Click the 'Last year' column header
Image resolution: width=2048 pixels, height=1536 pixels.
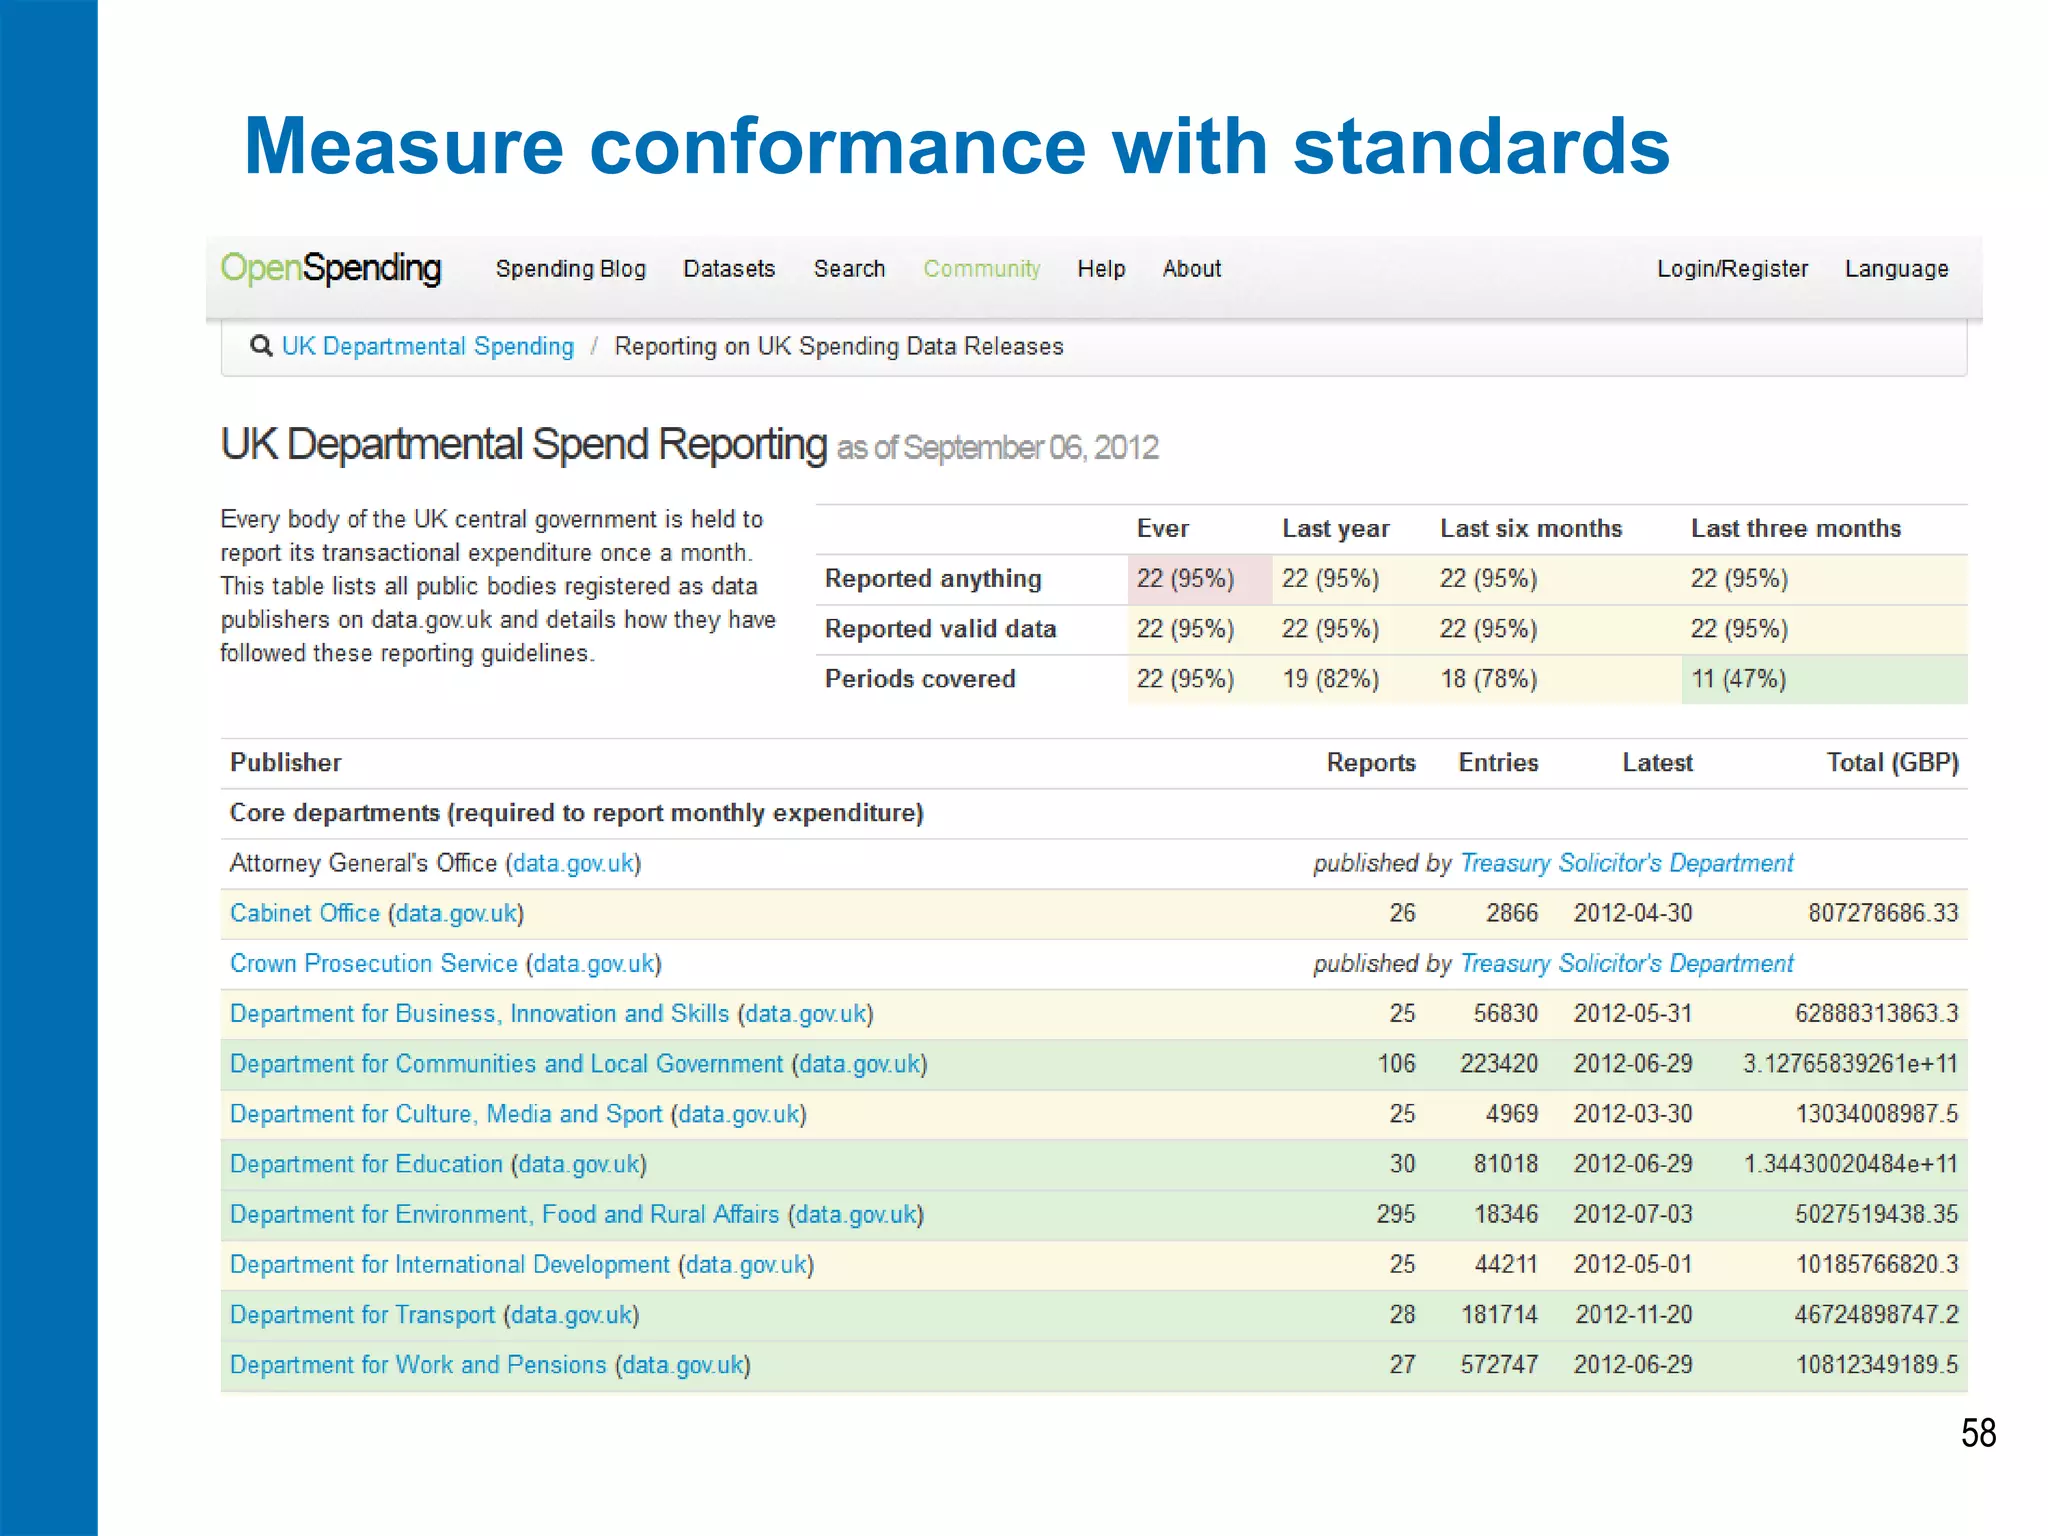tap(1336, 529)
